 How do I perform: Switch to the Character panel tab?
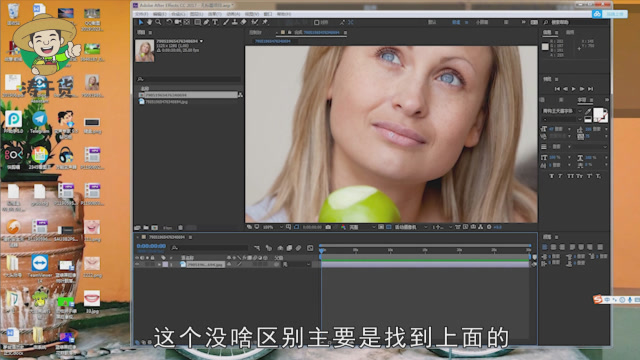click(582, 100)
